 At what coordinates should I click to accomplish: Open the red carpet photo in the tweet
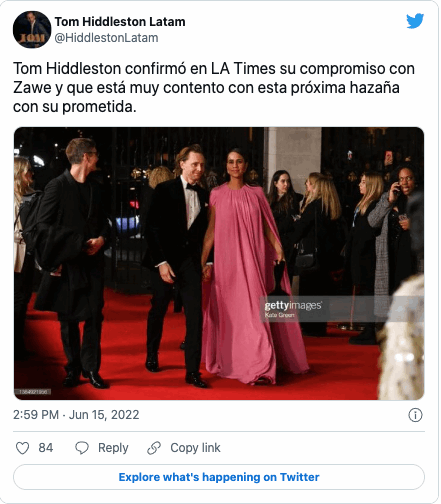219,263
